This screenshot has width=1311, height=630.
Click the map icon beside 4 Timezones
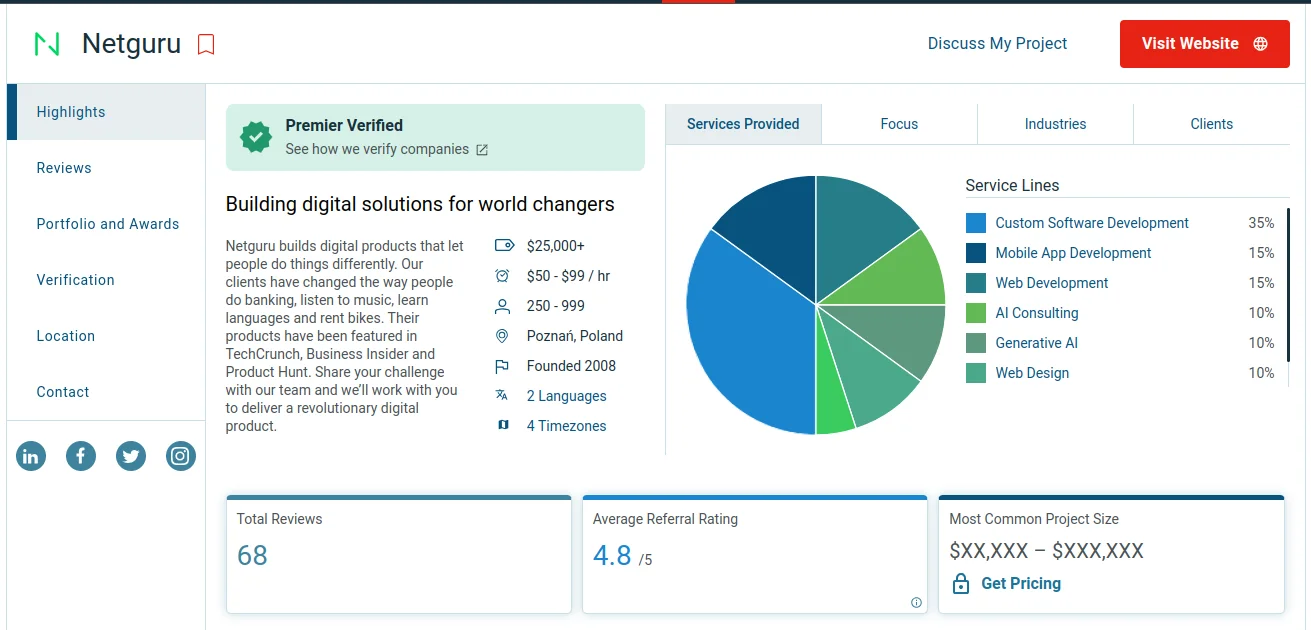503,426
